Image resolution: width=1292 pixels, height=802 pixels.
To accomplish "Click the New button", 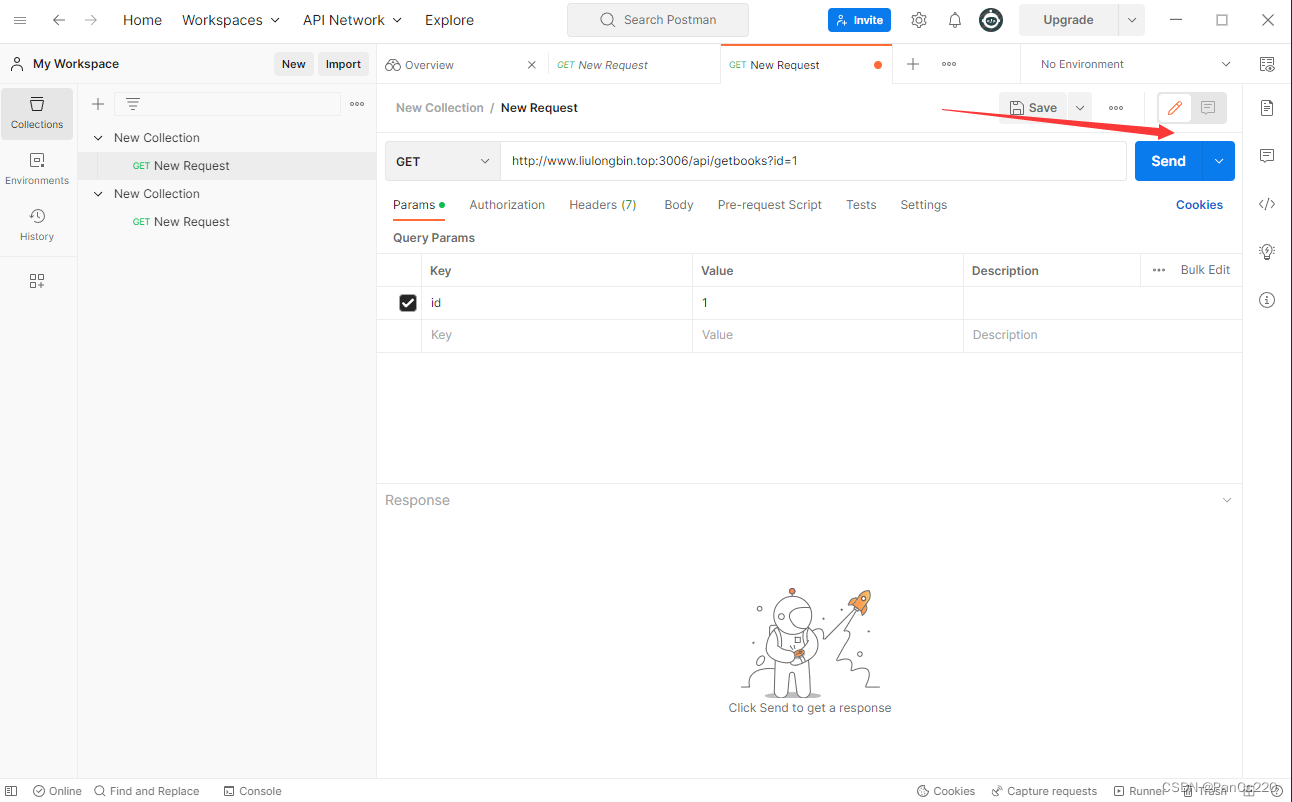I will (x=294, y=64).
